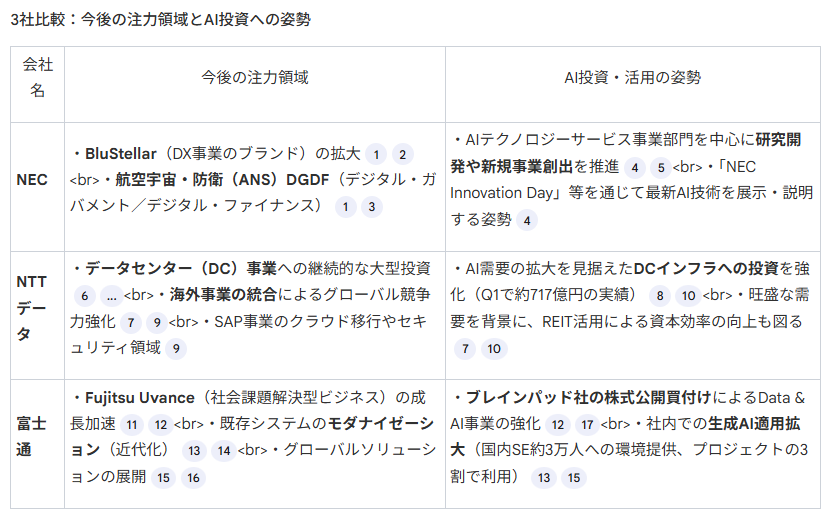Open citation 7 in NTT AI cell

tap(465, 349)
